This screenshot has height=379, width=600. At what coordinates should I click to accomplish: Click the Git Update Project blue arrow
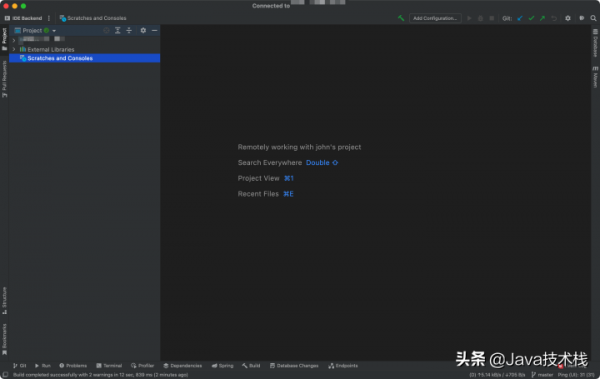click(520, 18)
